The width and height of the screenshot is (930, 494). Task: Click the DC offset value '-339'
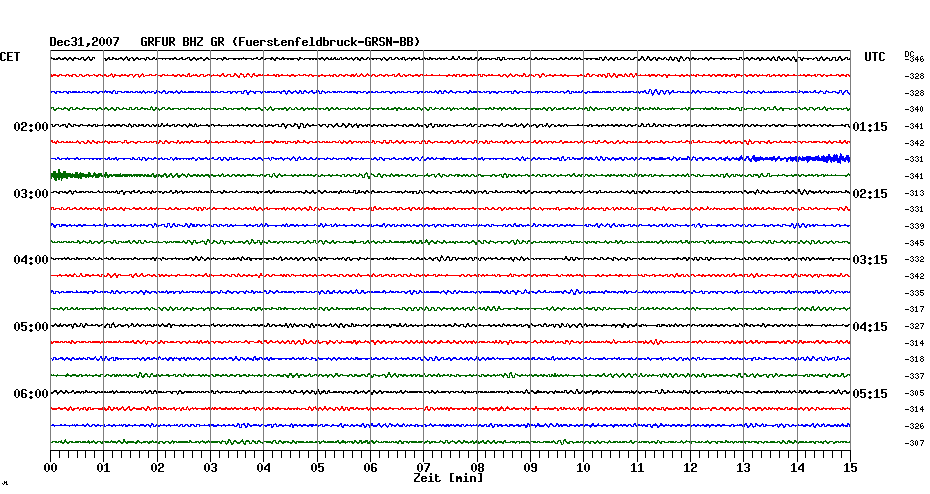[x=914, y=227]
